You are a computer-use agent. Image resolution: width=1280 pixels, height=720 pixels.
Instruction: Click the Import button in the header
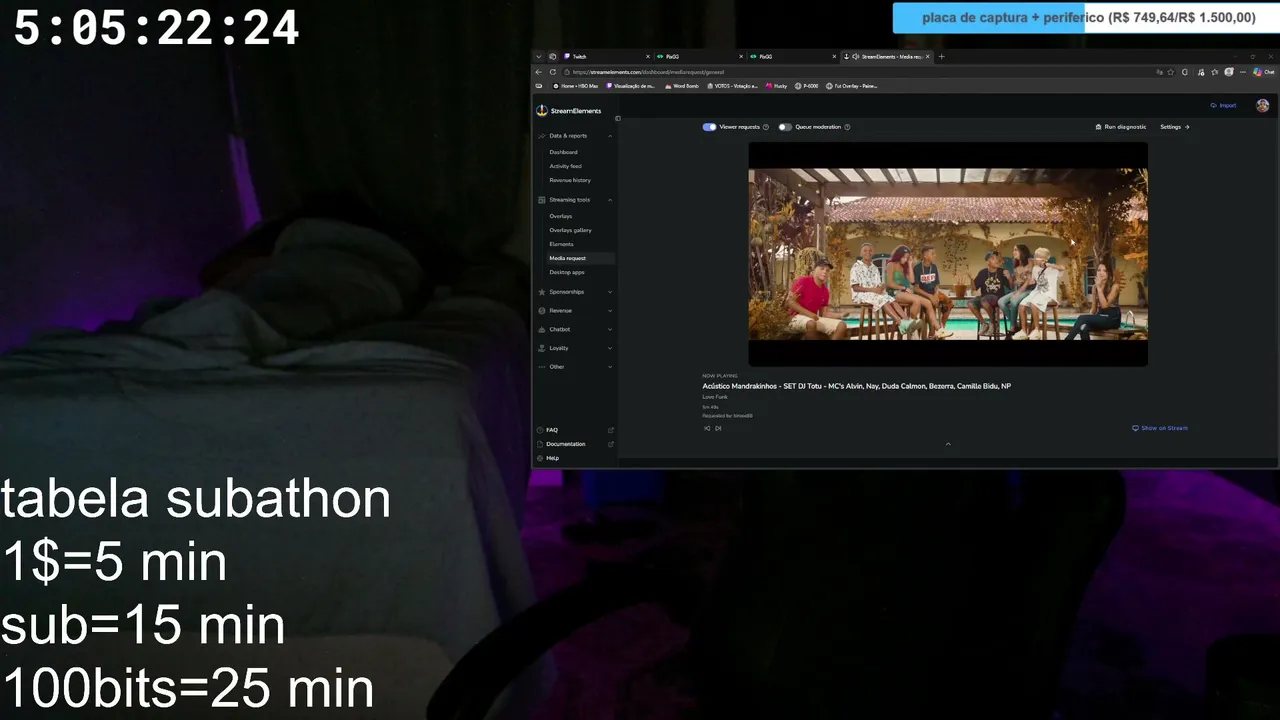[1223, 105]
